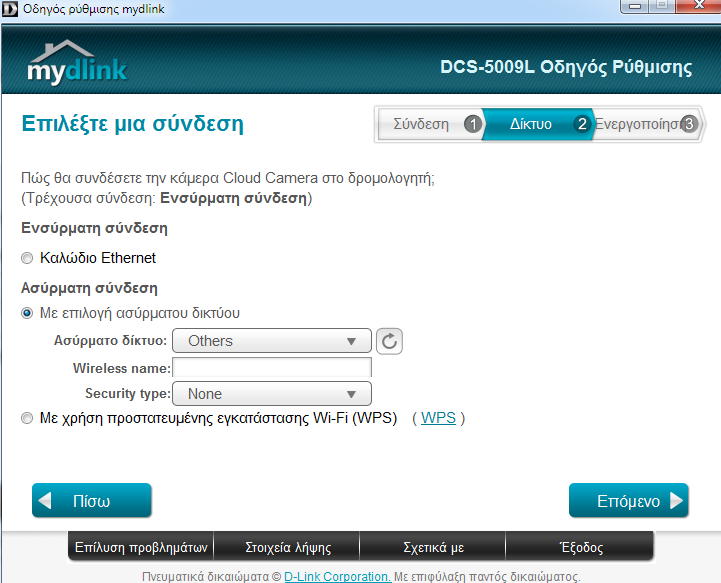Open Σχετικά με in bottom bar
This screenshot has width=721, height=583.
coord(433,547)
